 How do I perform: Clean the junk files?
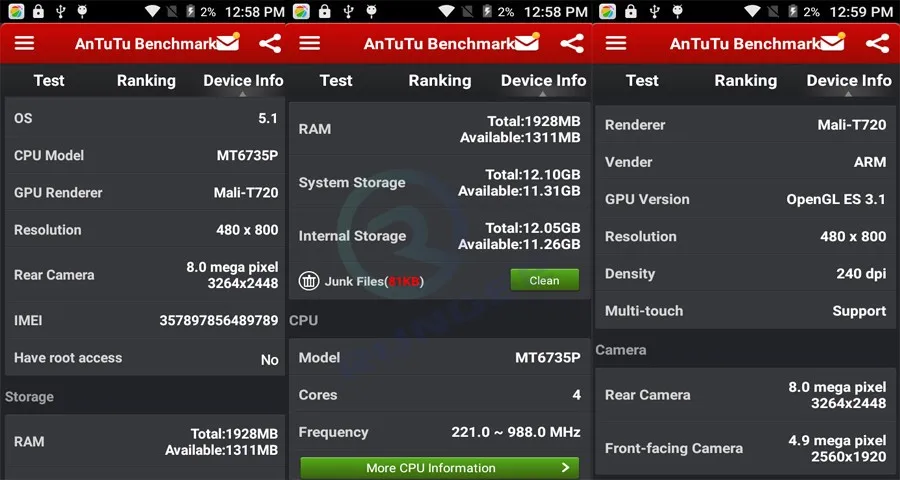[545, 280]
